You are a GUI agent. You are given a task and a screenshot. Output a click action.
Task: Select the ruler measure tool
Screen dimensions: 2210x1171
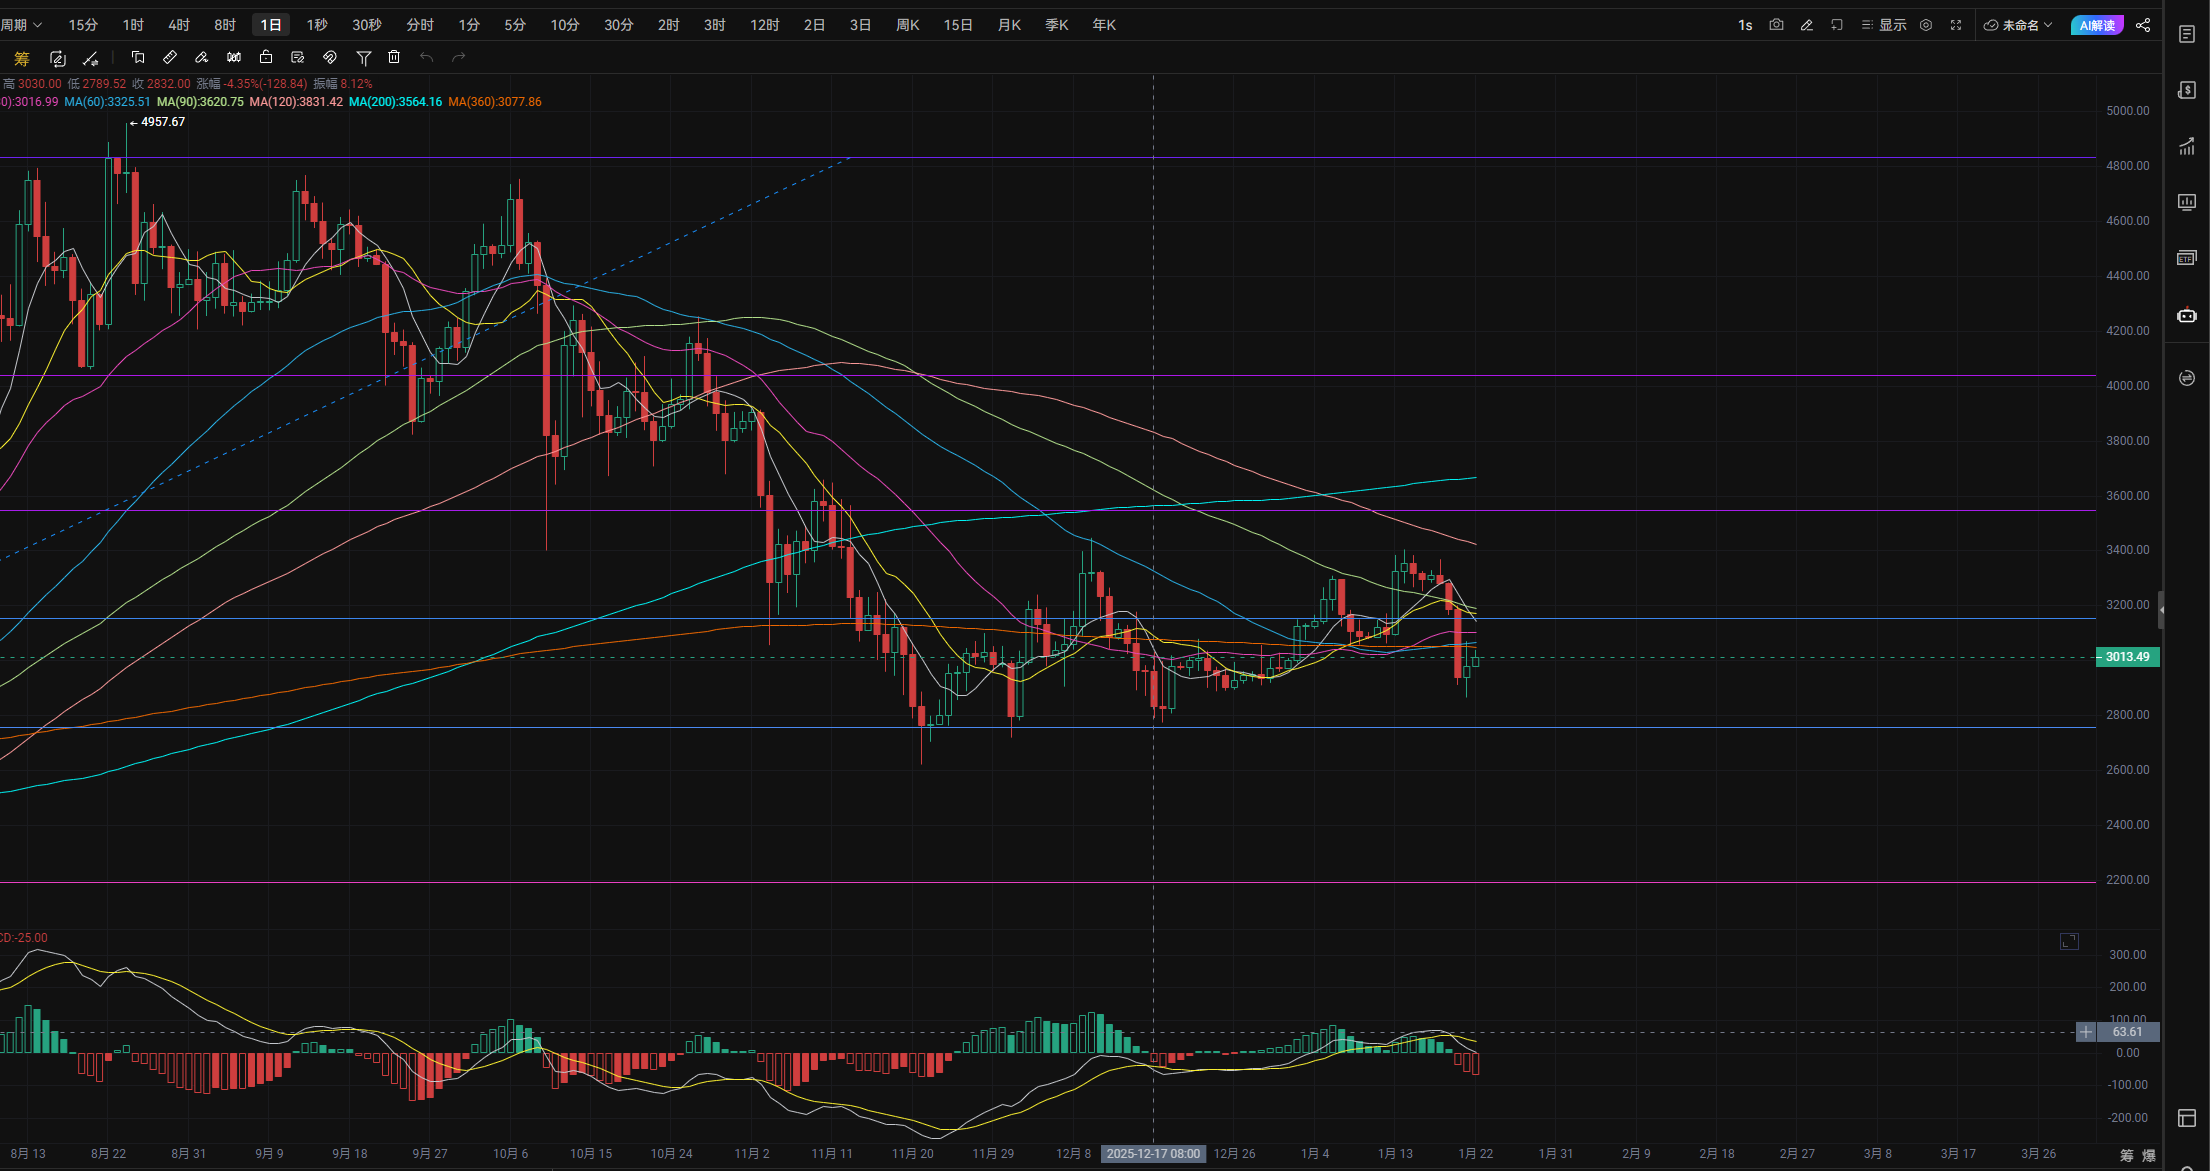[x=170, y=58]
